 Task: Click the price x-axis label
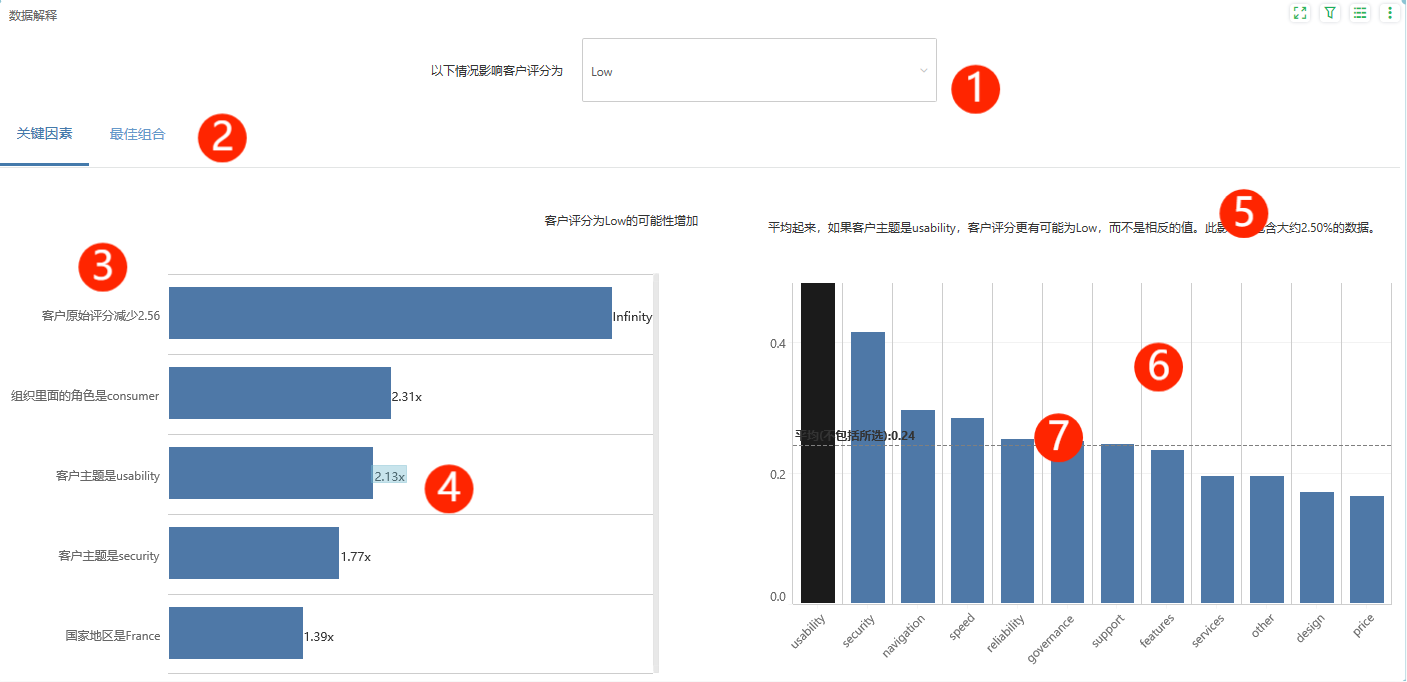pyautogui.click(x=1363, y=626)
